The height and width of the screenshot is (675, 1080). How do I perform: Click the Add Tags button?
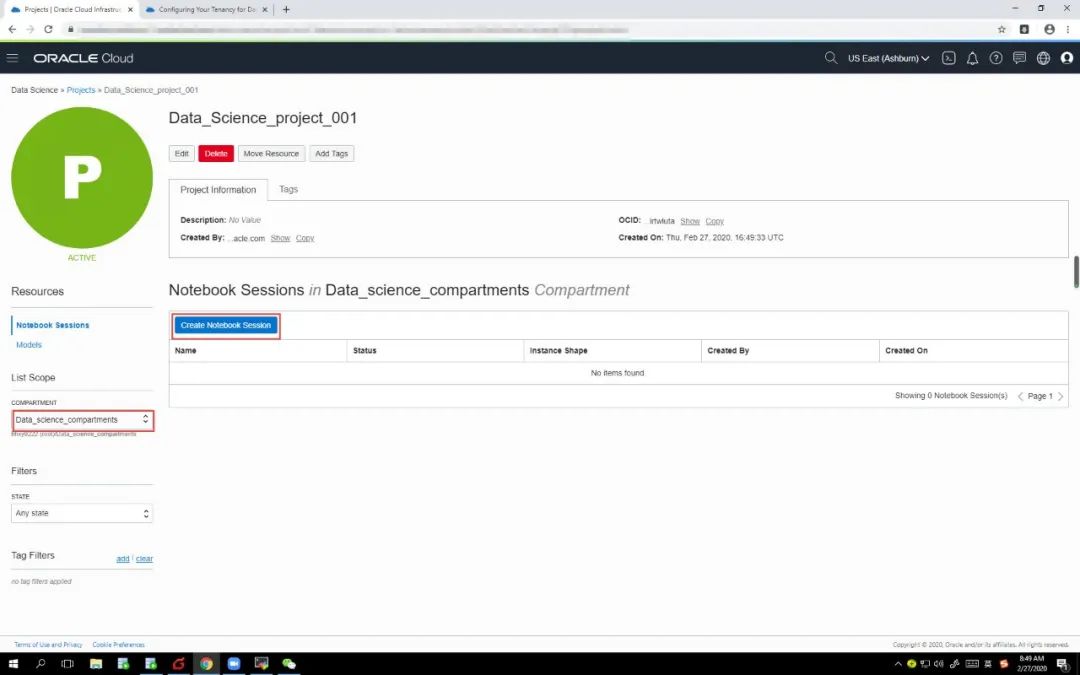[x=331, y=154]
